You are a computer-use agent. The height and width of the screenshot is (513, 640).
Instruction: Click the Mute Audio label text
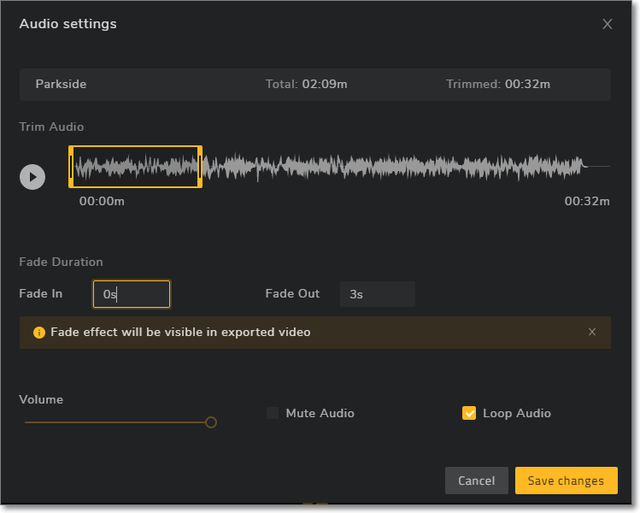(x=320, y=413)
